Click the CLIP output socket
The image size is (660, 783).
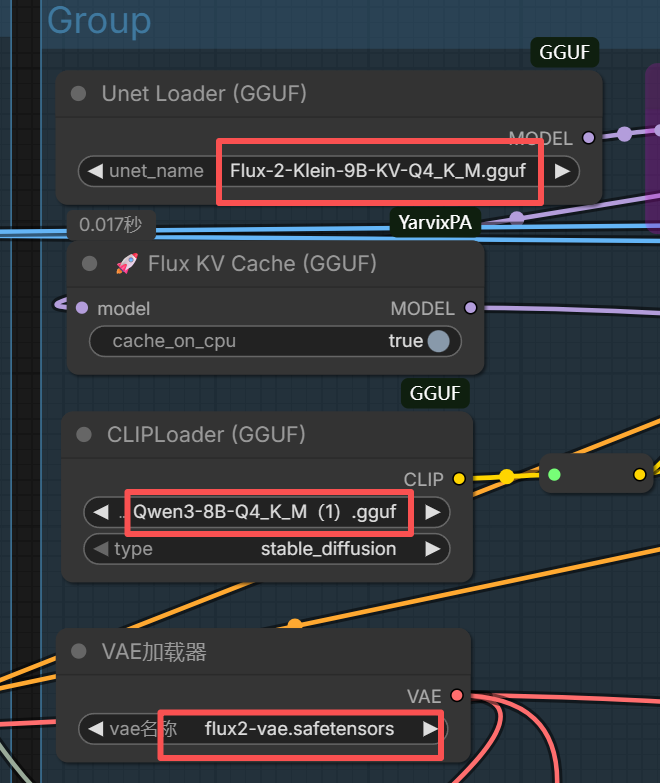(x=459, y=479)
